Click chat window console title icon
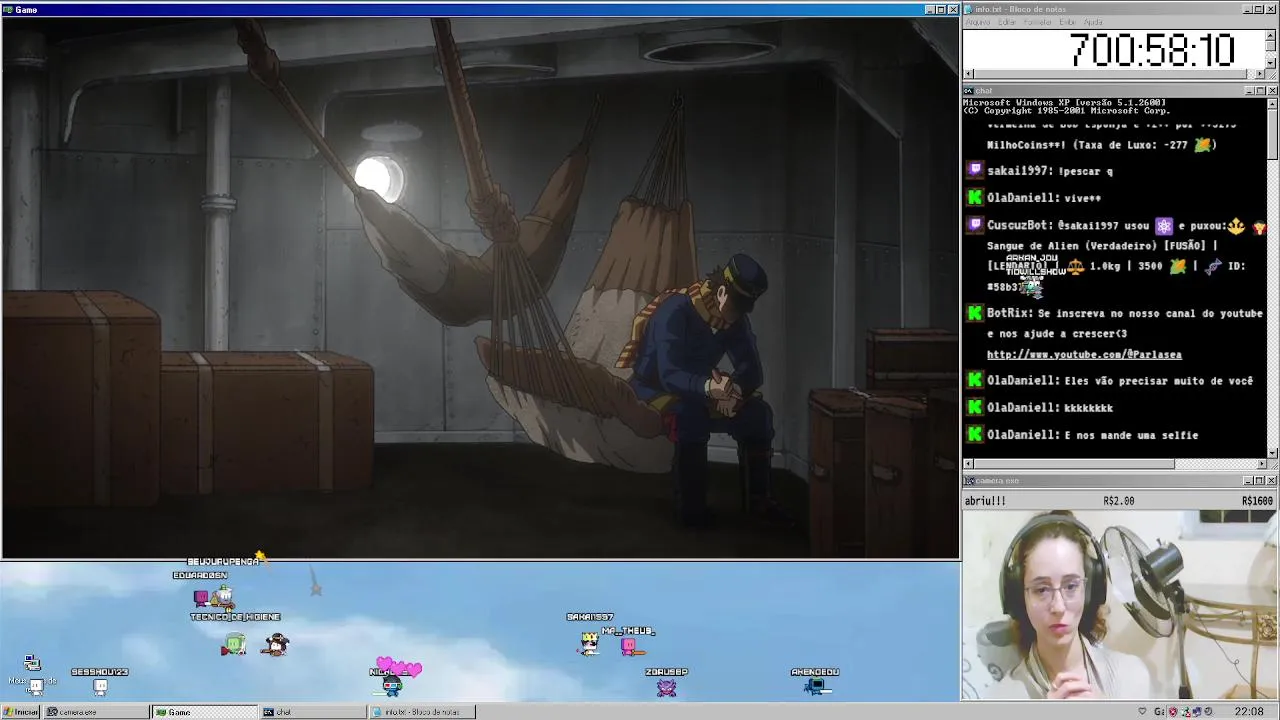Image resolution: width=1280 pixels, height=720 pixels. click(968, 91)
